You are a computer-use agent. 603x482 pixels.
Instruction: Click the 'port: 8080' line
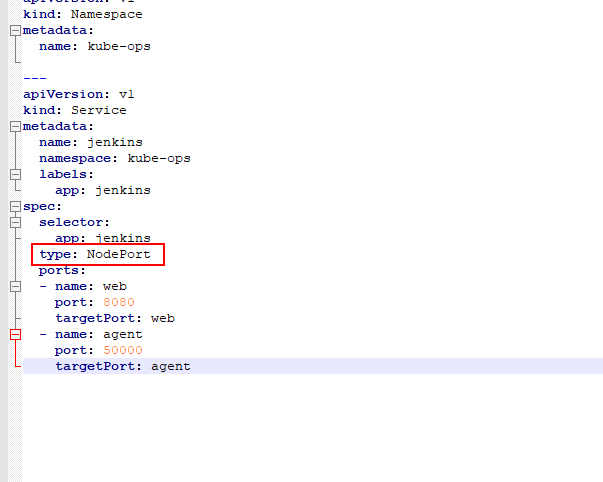point(95,302)
